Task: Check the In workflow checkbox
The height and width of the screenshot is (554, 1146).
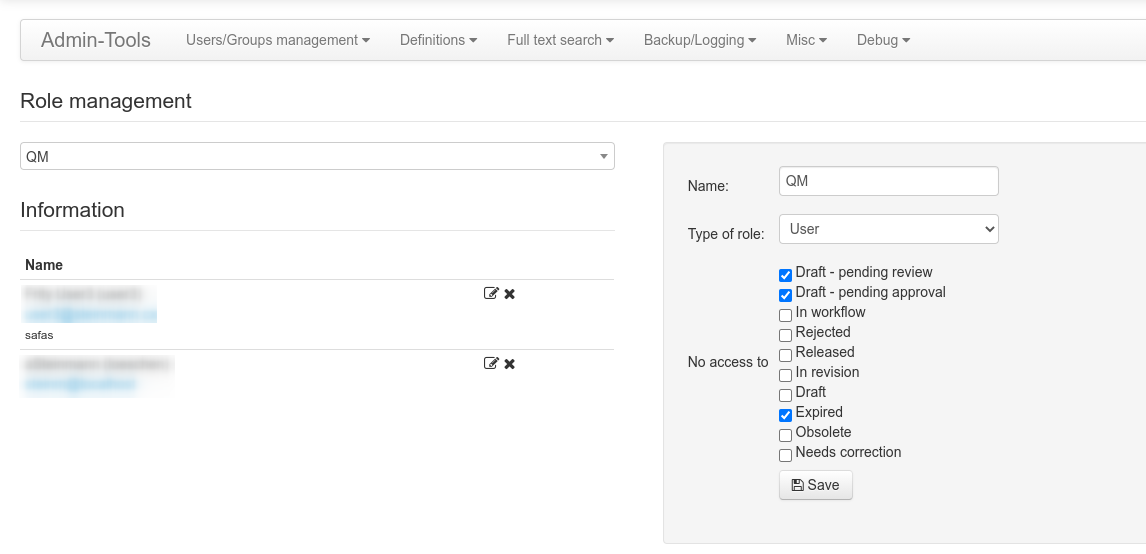Action: 785,315
